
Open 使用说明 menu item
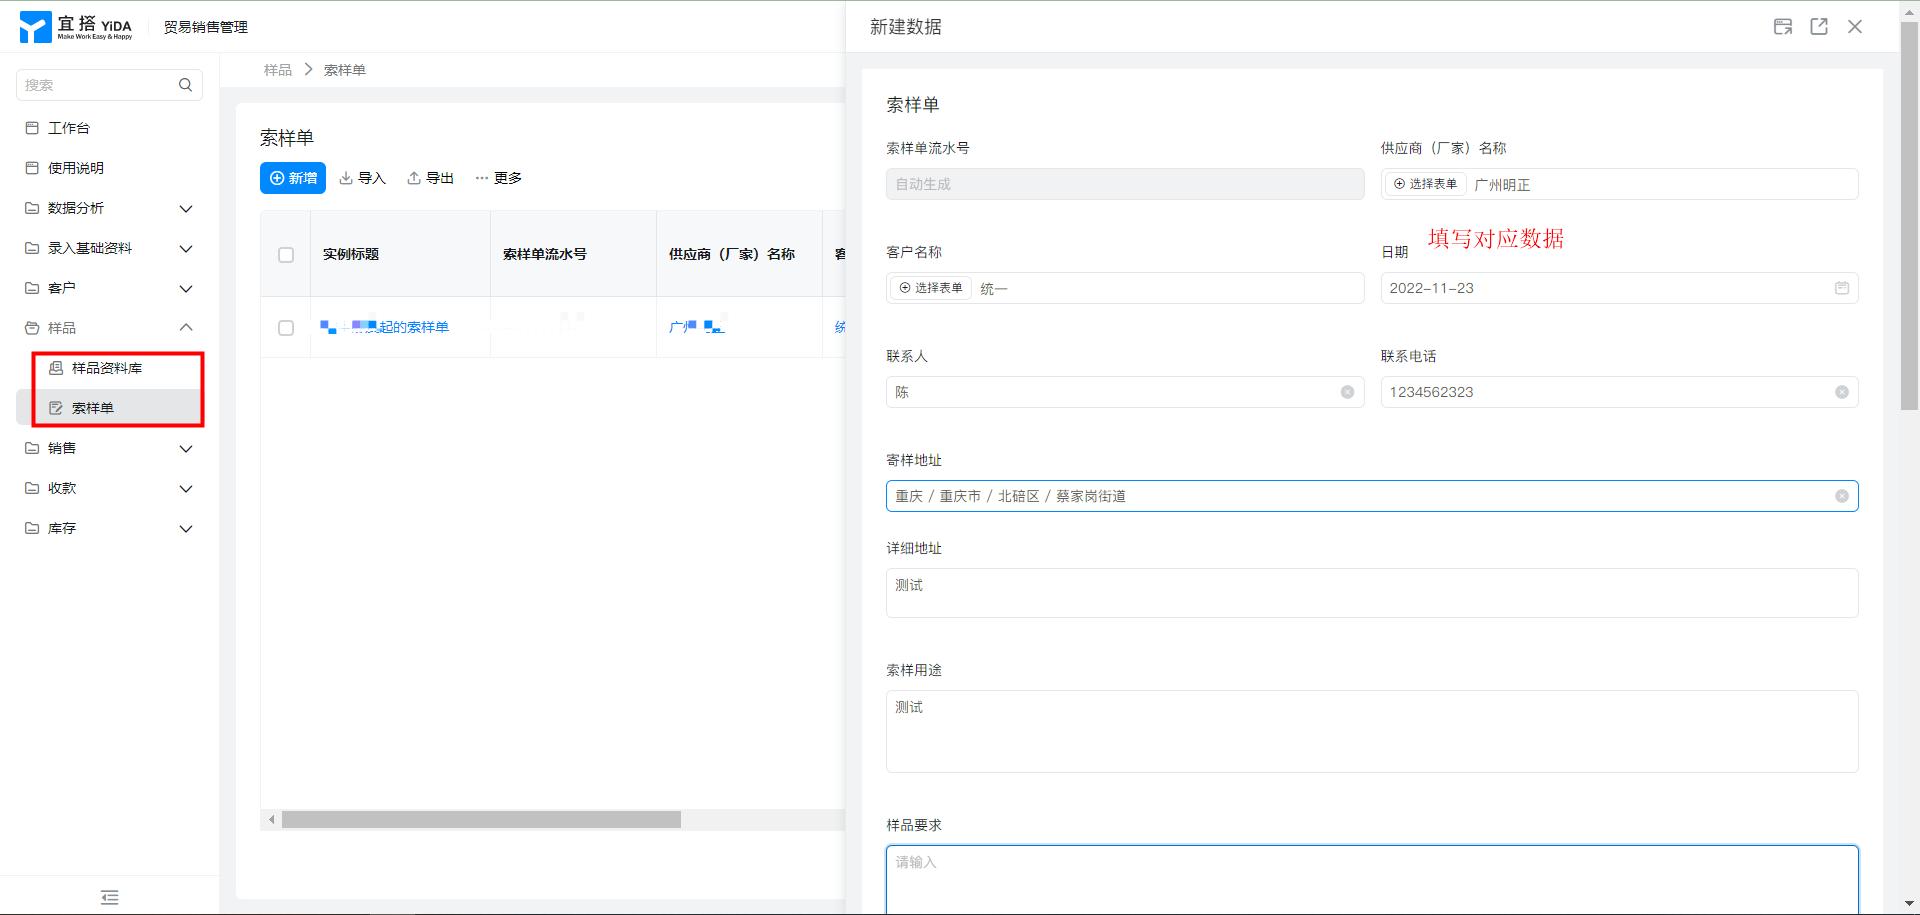110,168
